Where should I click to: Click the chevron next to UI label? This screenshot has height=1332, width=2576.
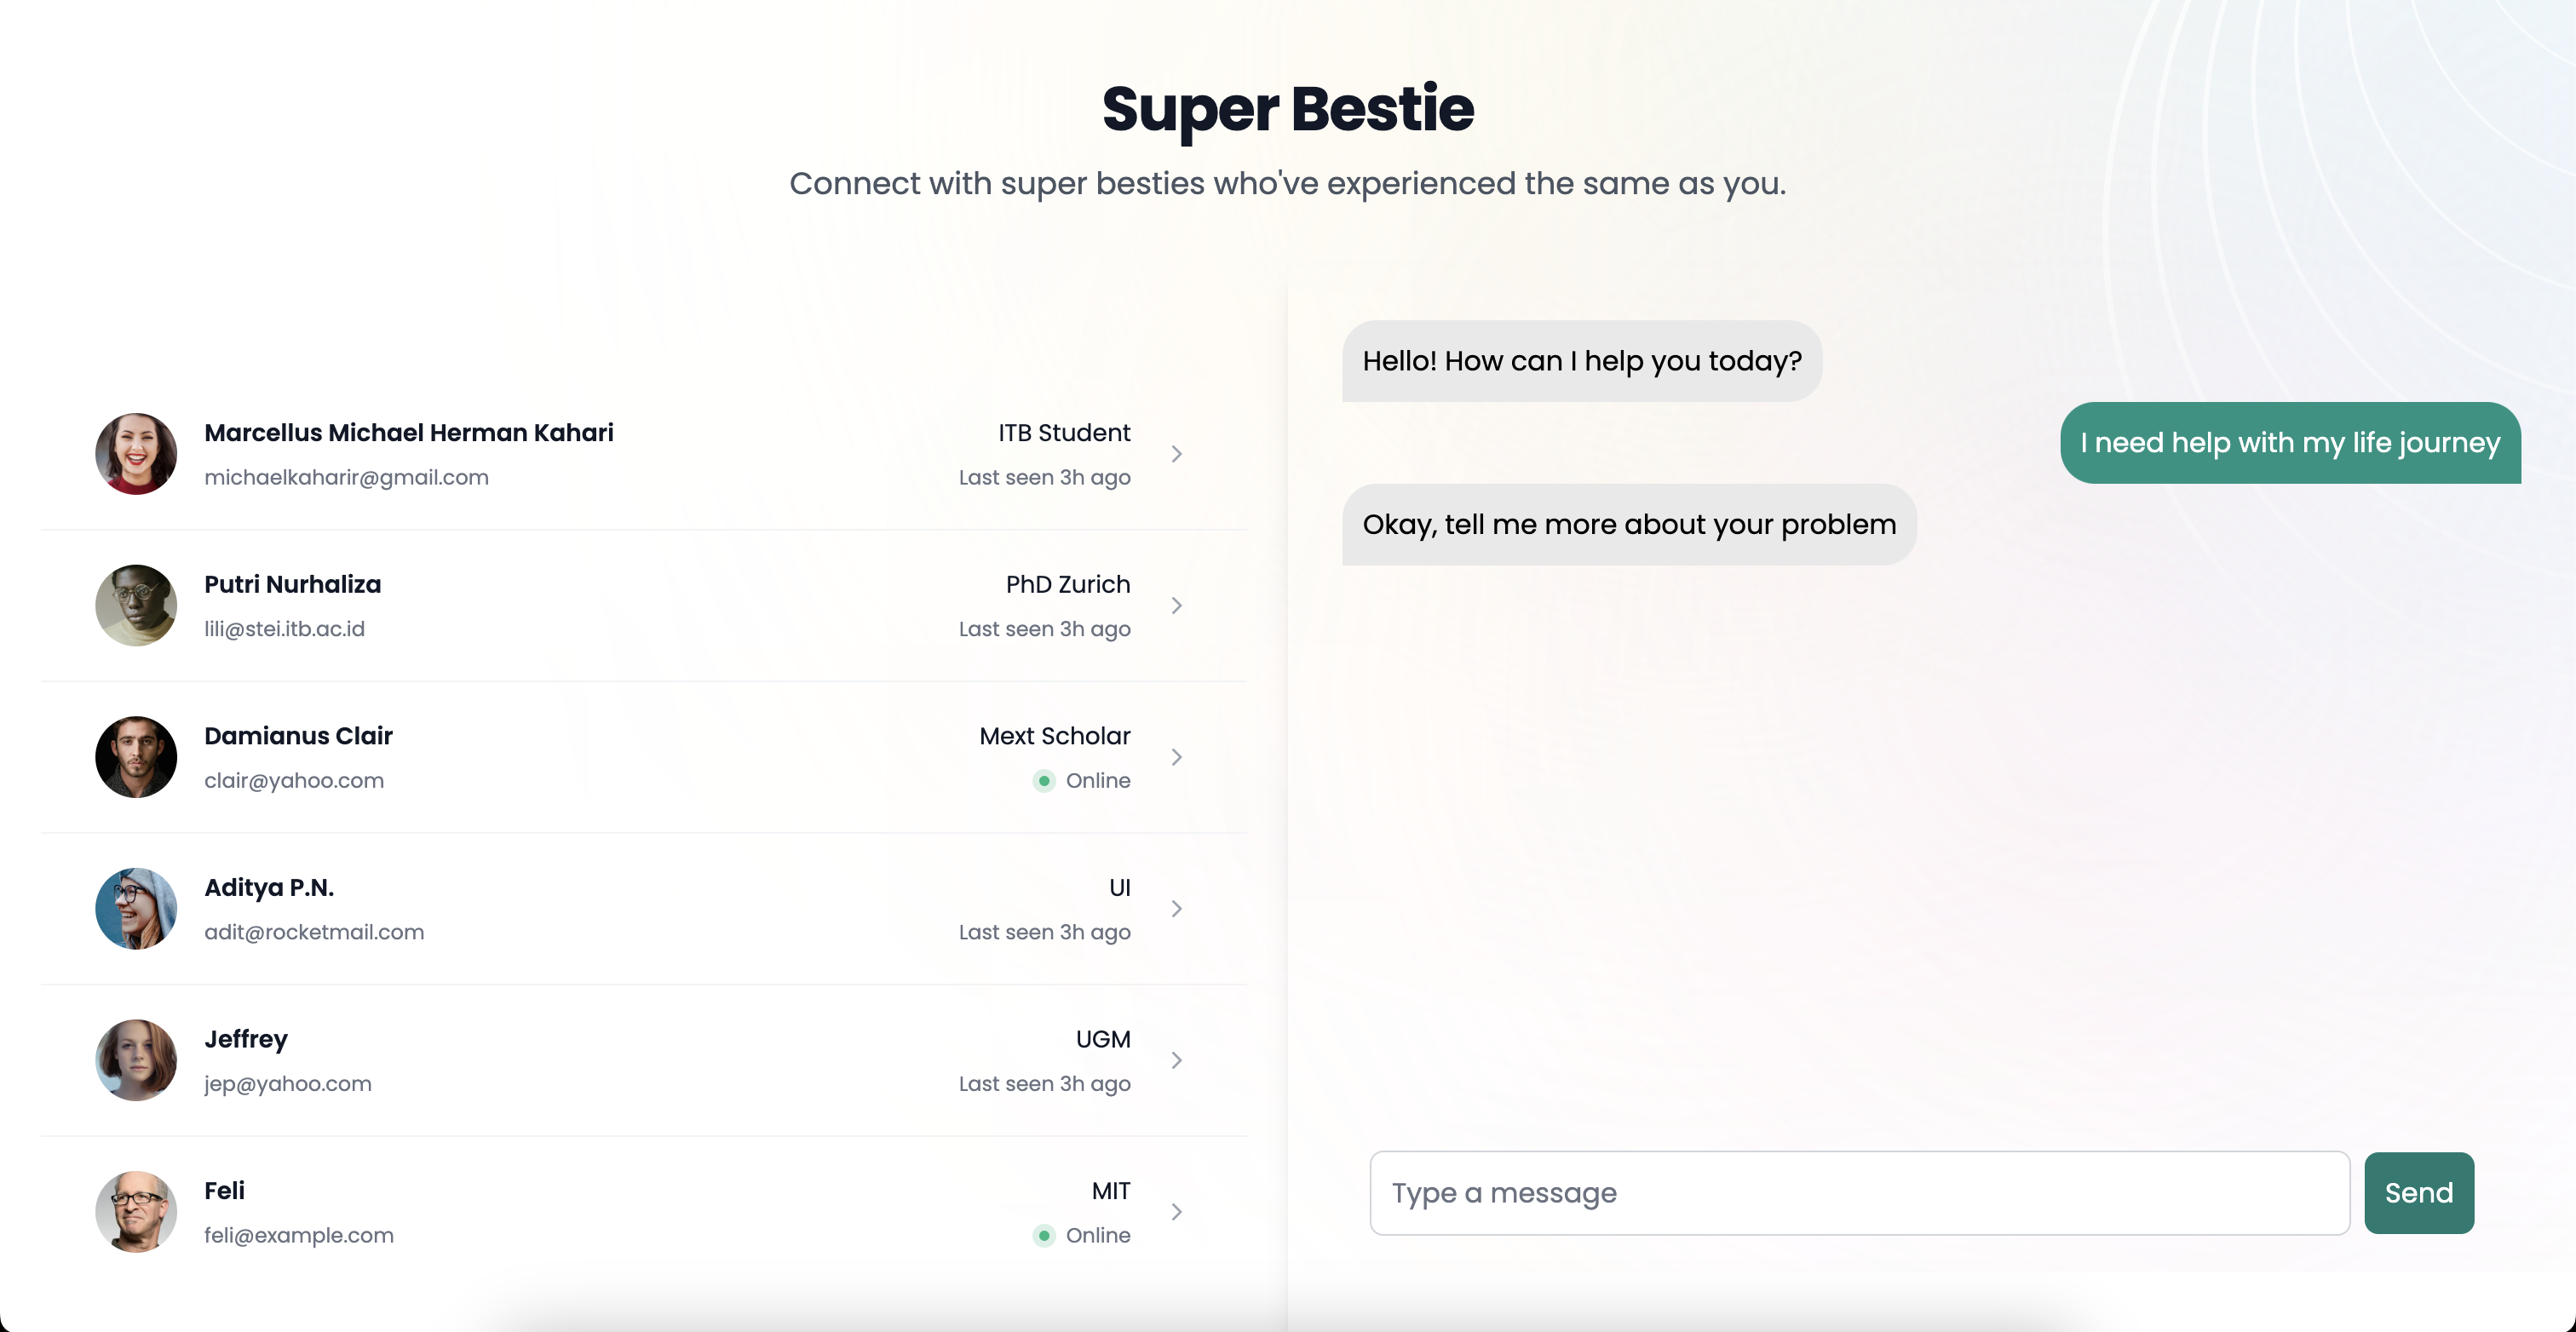1176,908
